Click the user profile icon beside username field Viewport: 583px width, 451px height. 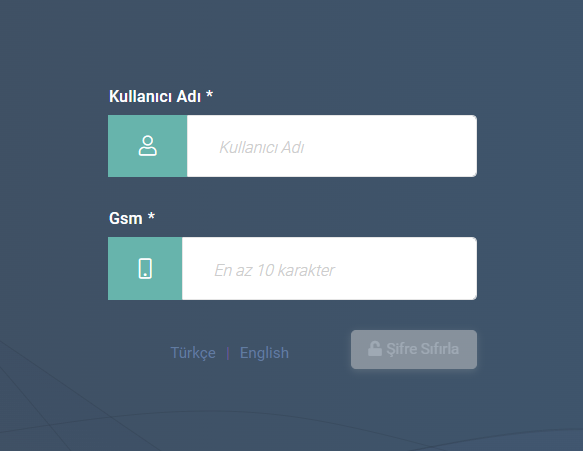coord(148,146)
